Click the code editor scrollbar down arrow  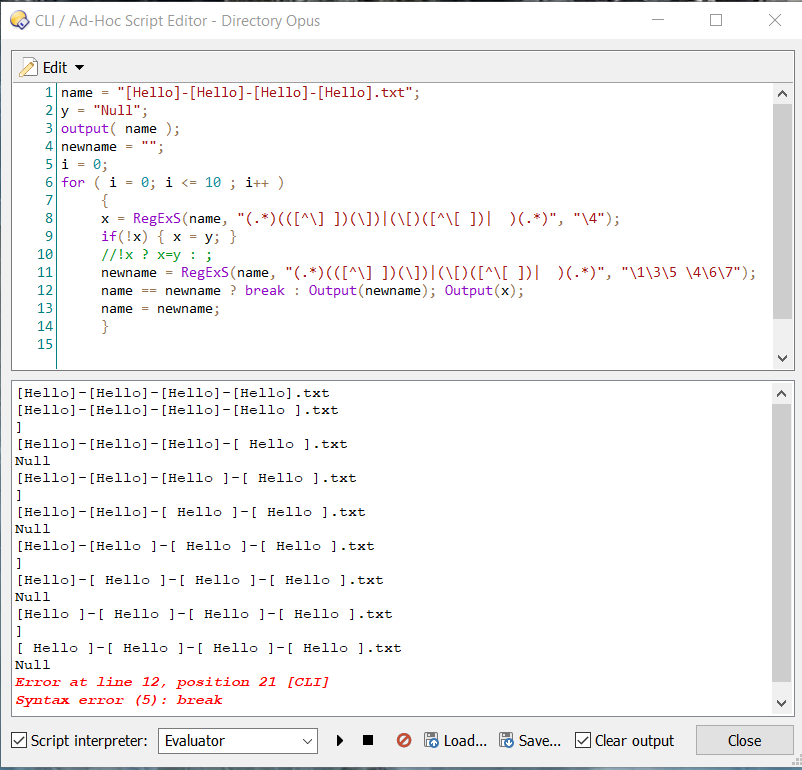pyautogui.click(x=782, y=358)
